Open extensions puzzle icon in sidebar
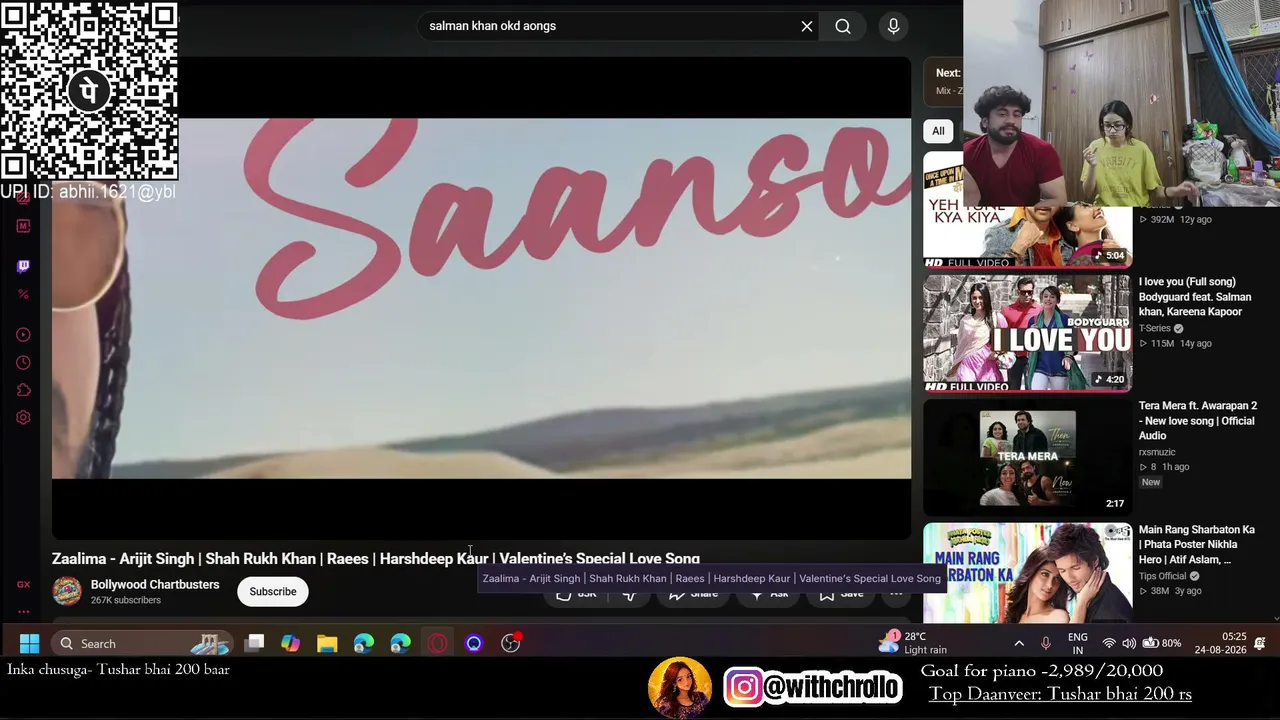The height and width of the screenshot is (720, 1280). (x=23, y=390)
